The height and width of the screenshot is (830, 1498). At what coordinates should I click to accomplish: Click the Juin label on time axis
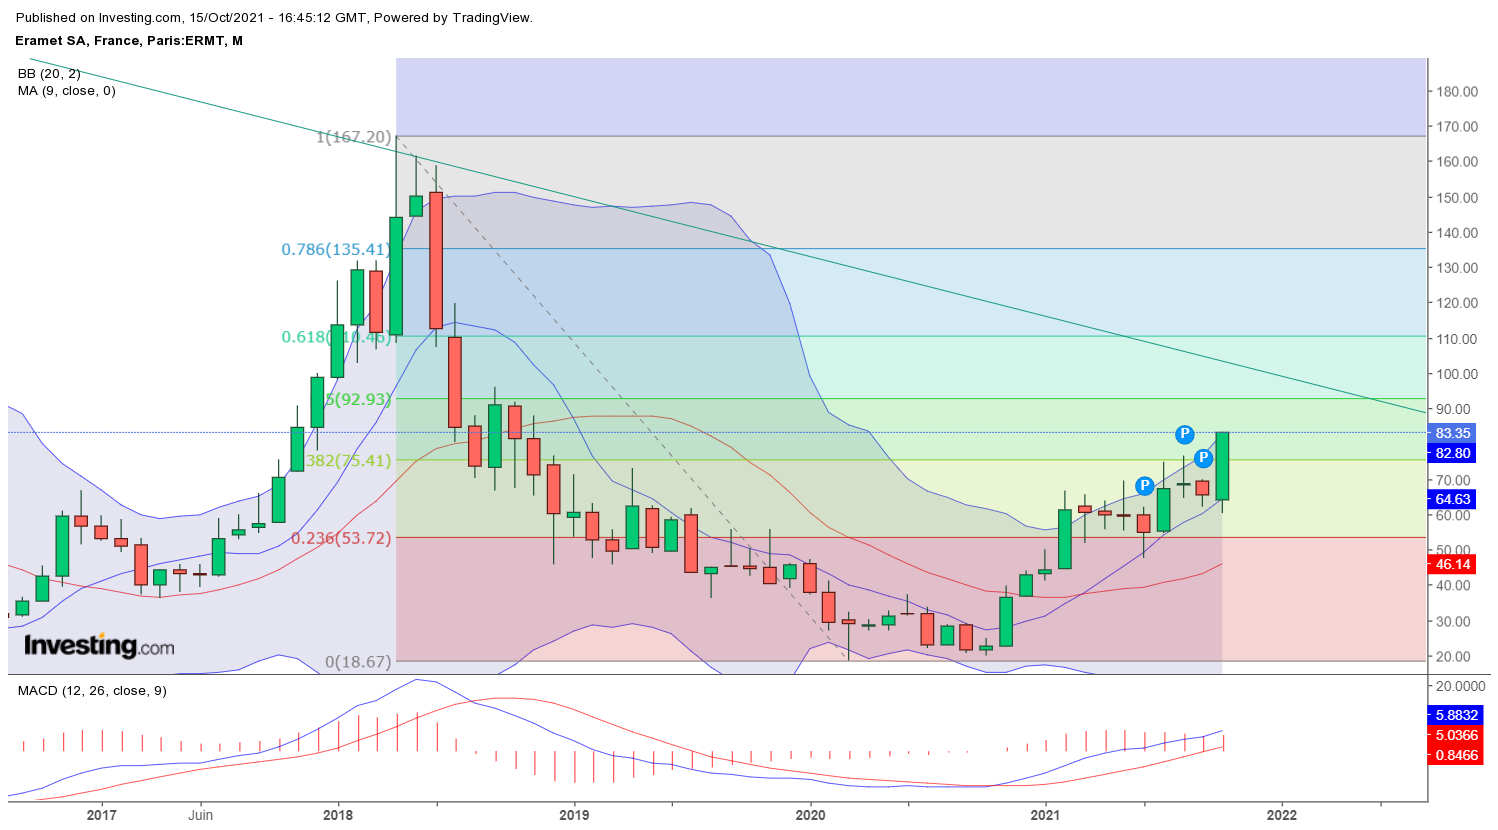200,814
